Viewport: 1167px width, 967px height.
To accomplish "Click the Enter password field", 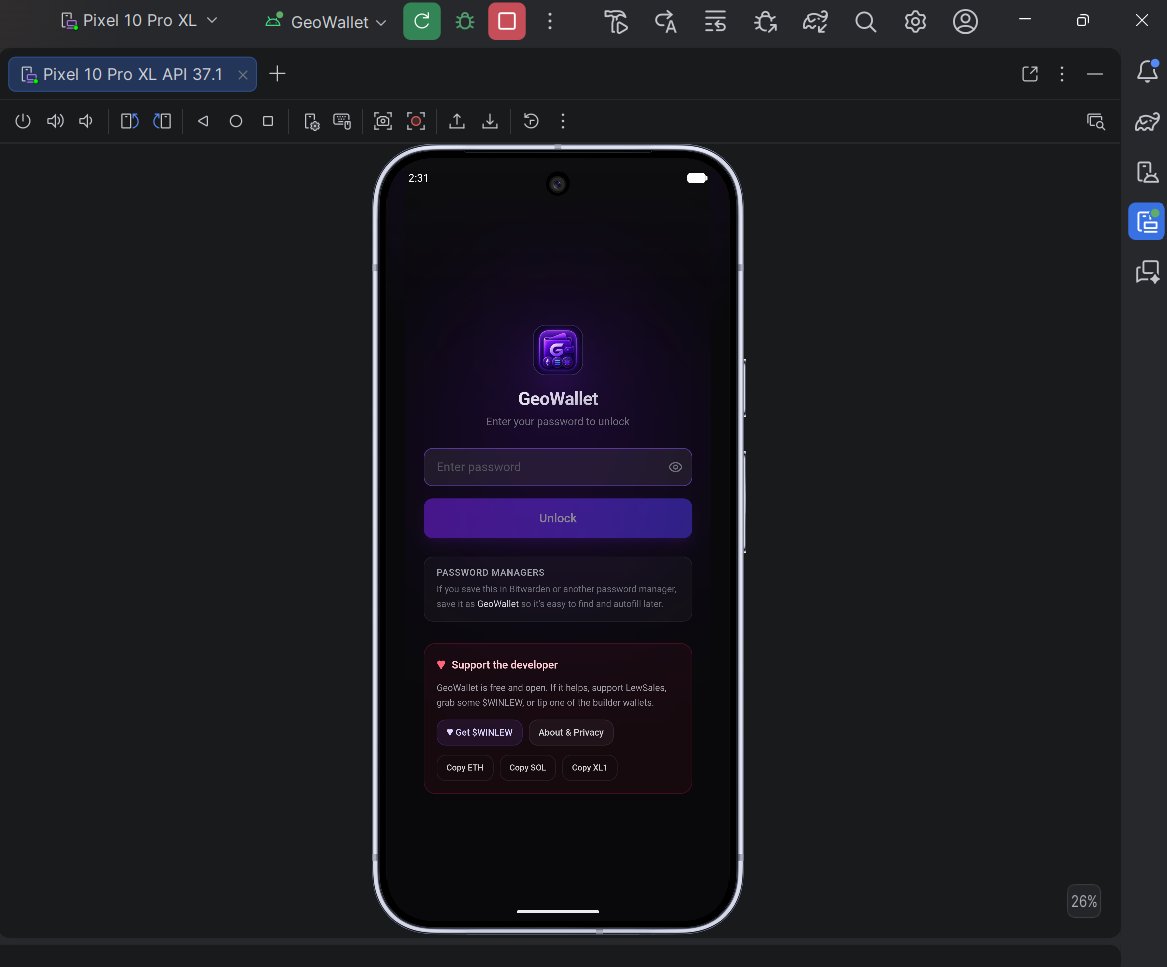I will [557, 467].
